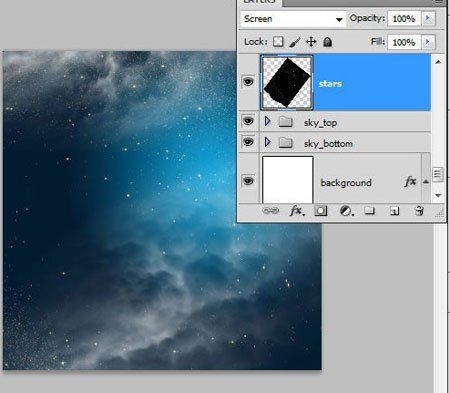
Task: Click the link layers icon
Action: coord(271,211)
